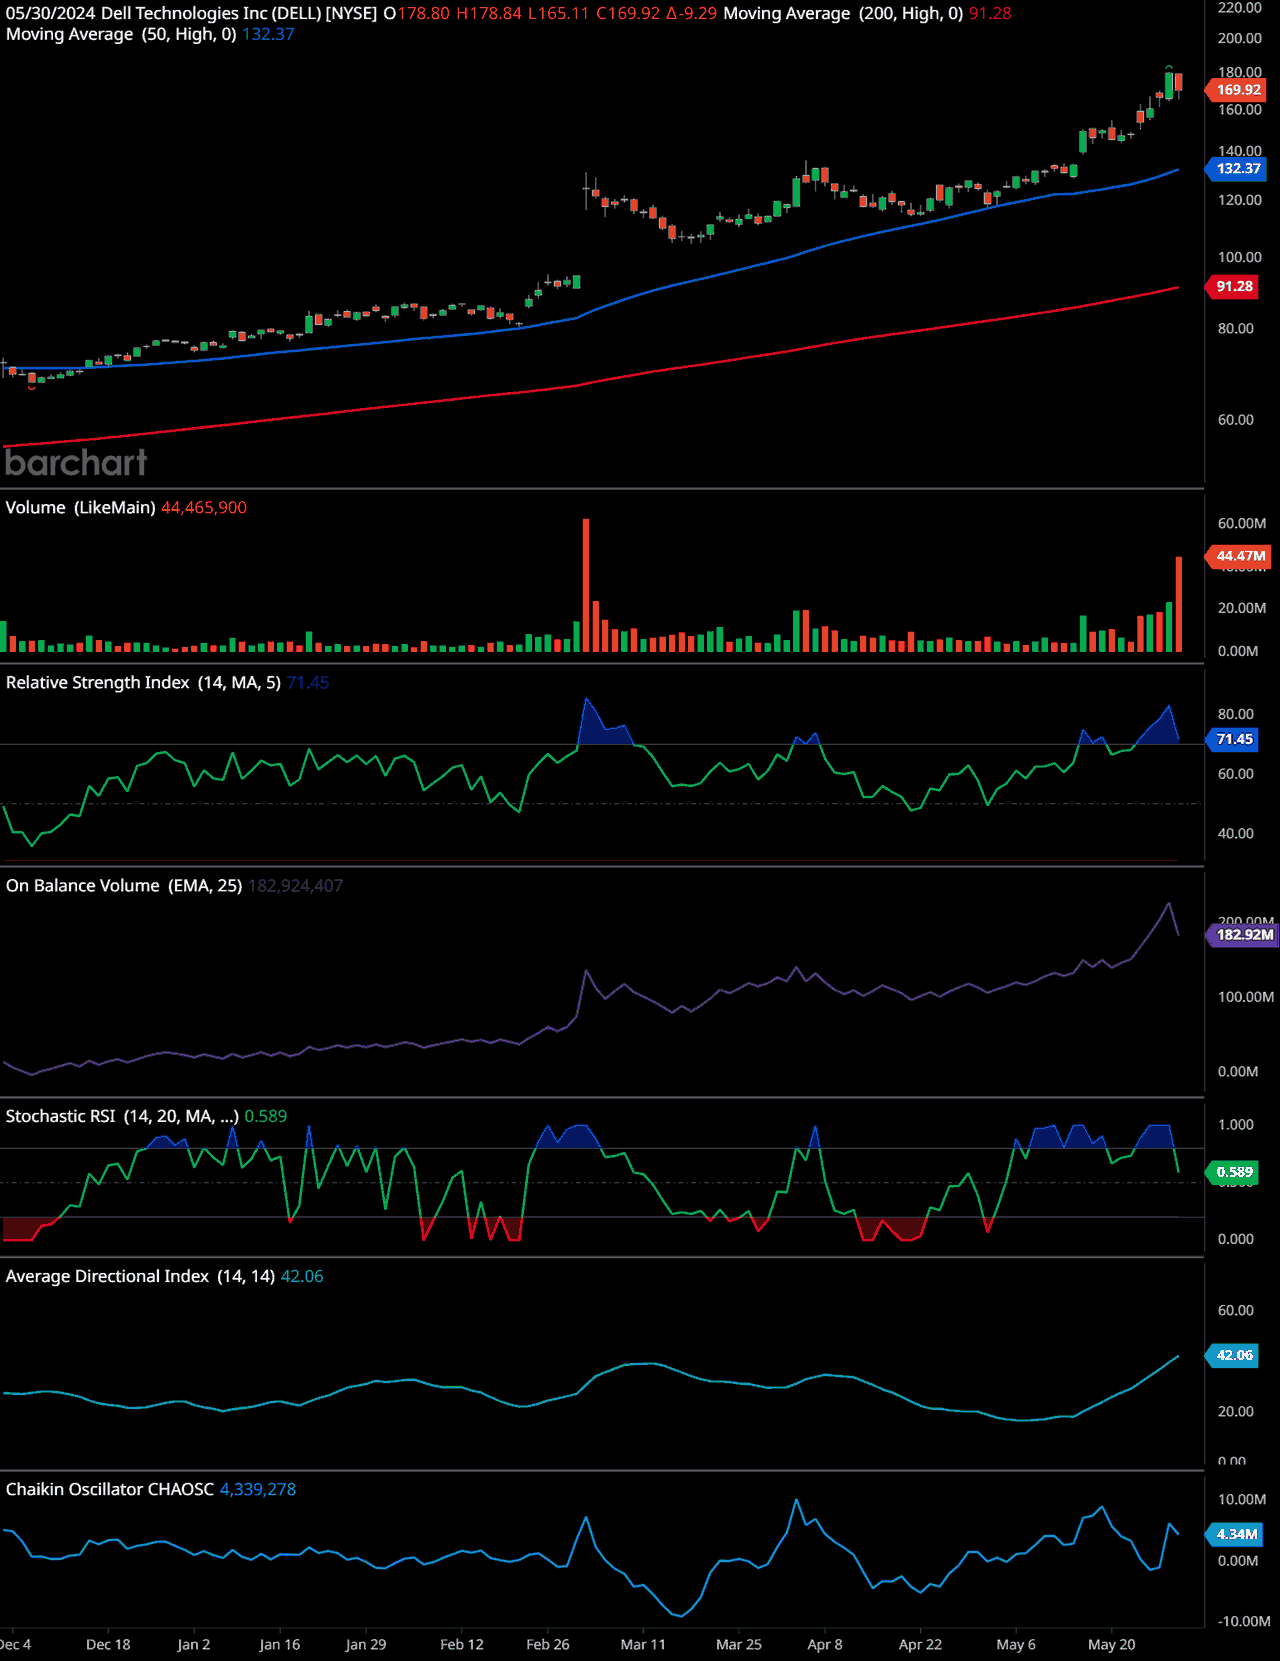
Task: Click the teal 42.06 ADX axis tag
Action: coord(1233,1355)
